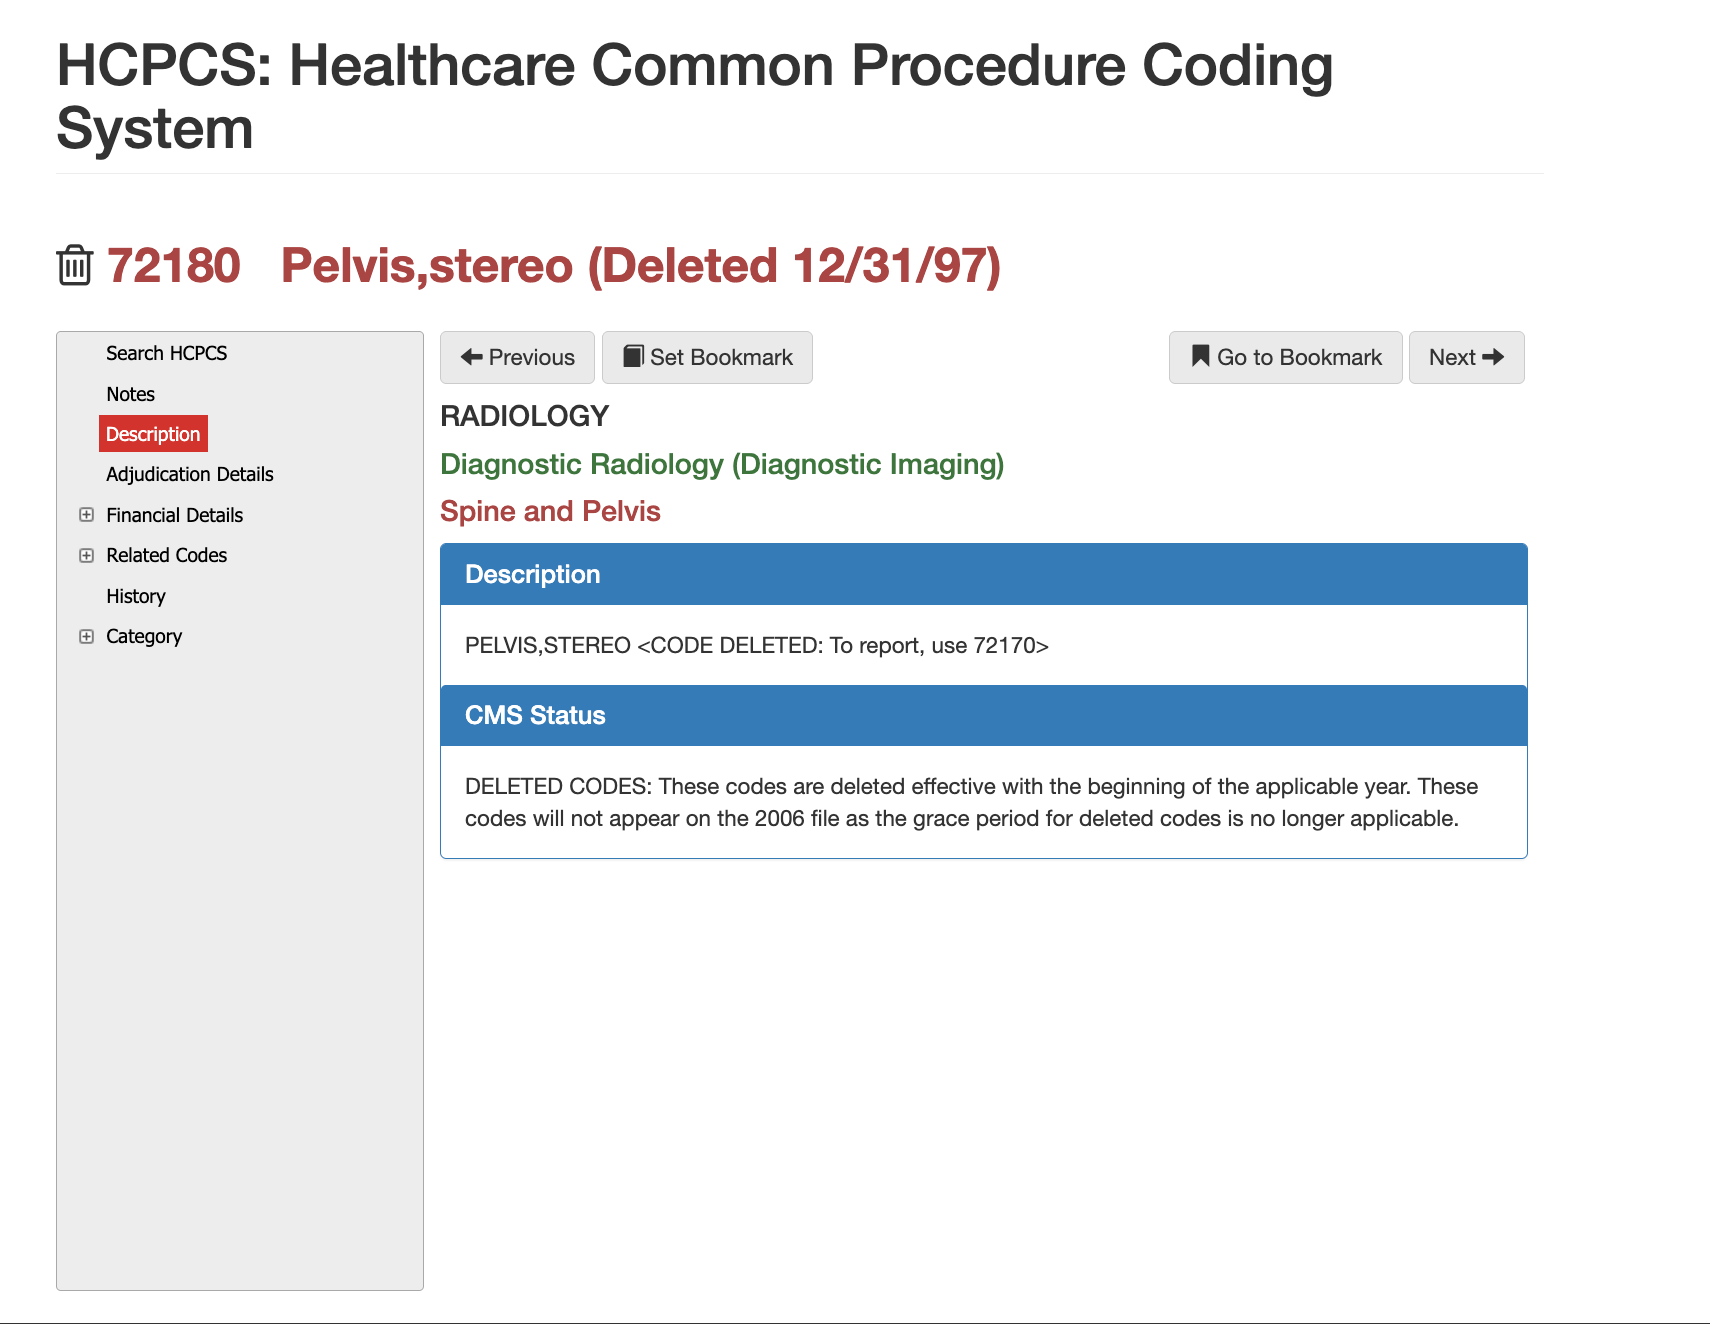Open the Category sidebar entry
This screenshot has width=1710, height=1344.
[144, 636]
